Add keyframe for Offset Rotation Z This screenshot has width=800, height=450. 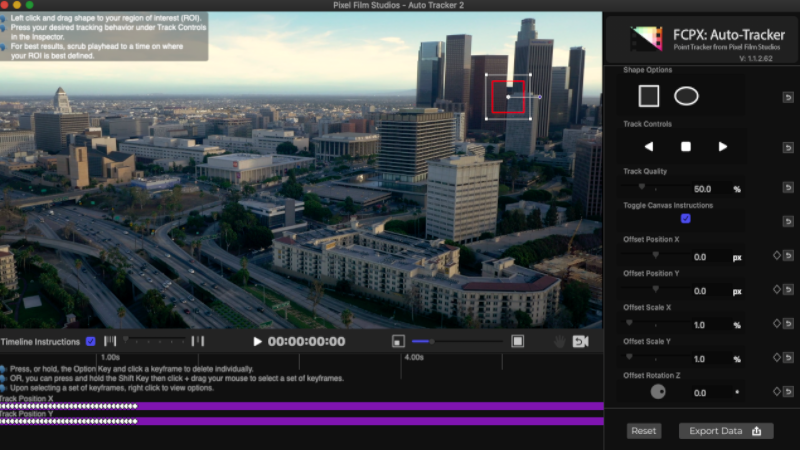[x=777, y=391]
